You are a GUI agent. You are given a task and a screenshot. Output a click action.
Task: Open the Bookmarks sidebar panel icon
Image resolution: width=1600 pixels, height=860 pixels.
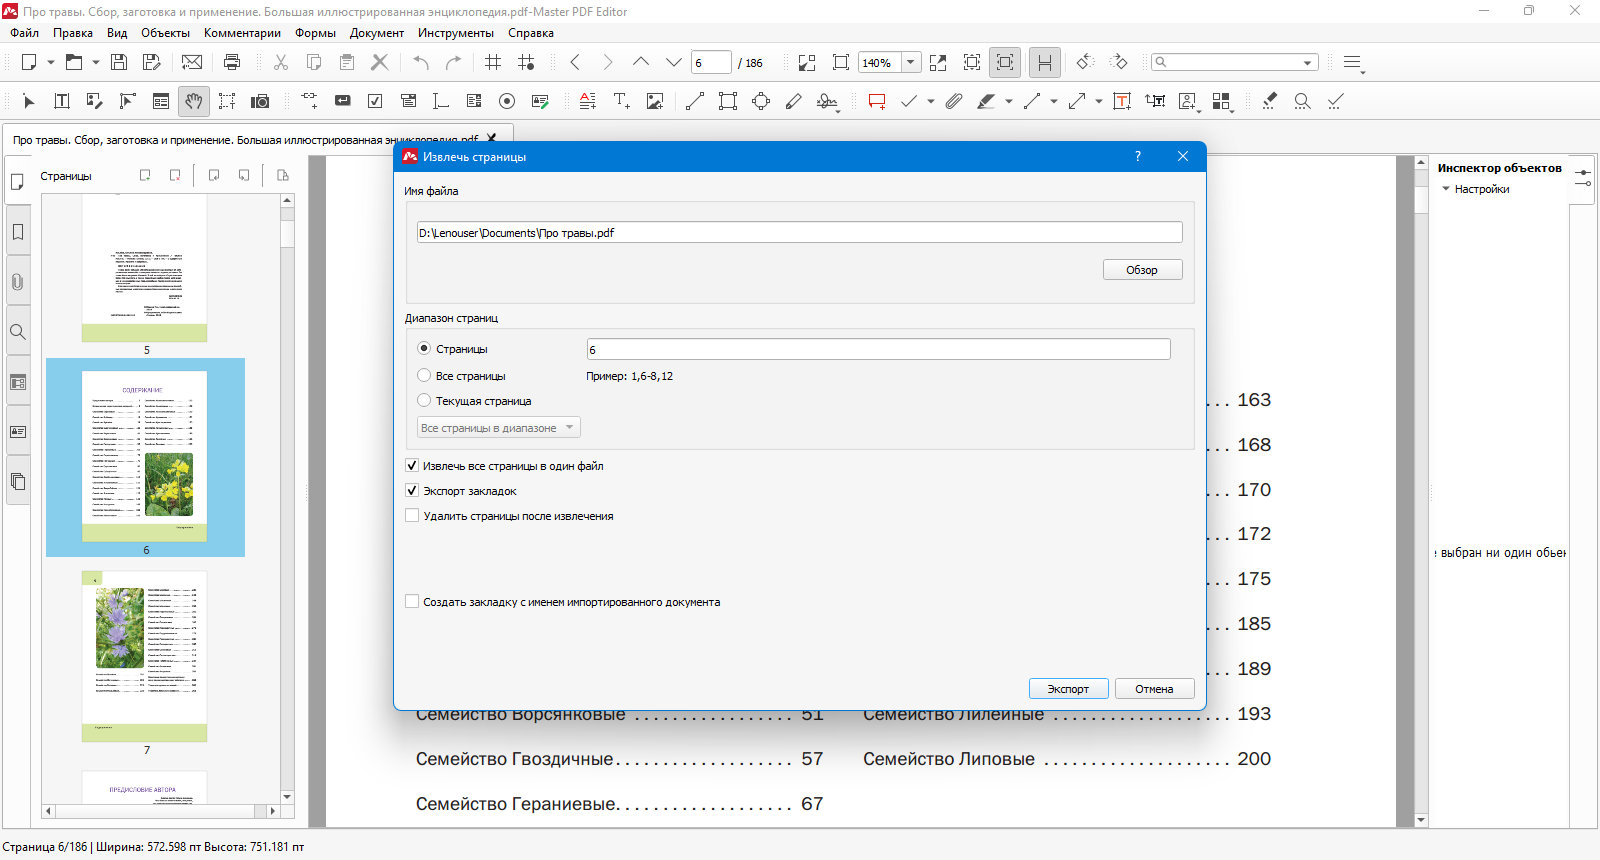point(18,232)
